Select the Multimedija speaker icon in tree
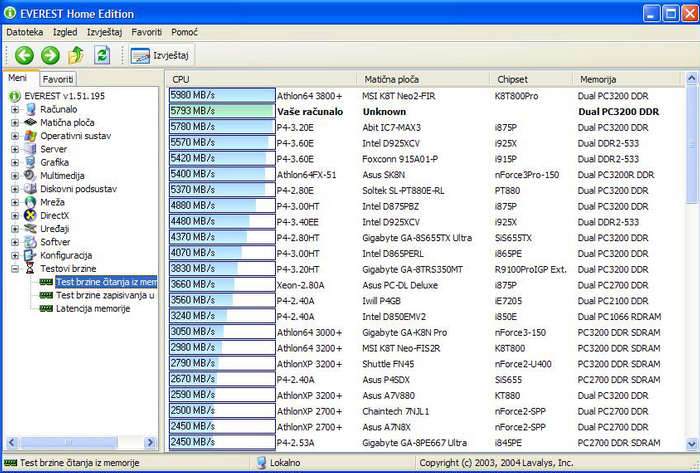This screenshot has width=700, height=473. click(30, 175)
